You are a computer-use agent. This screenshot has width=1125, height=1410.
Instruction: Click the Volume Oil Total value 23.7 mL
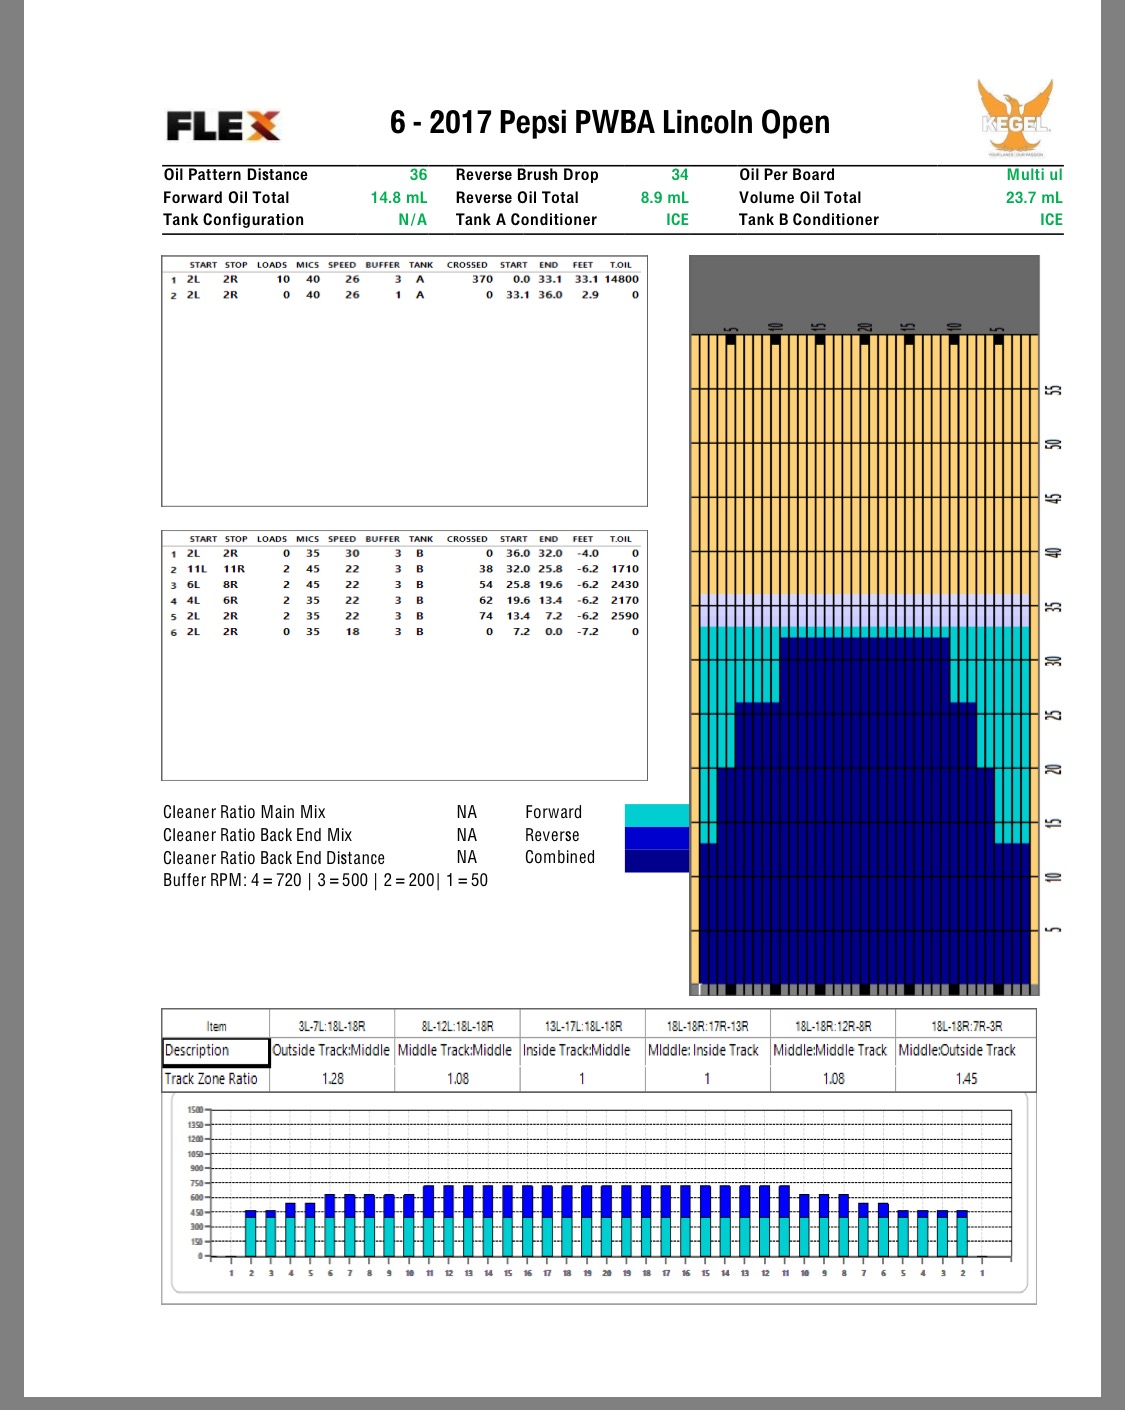coord(1034,198)
